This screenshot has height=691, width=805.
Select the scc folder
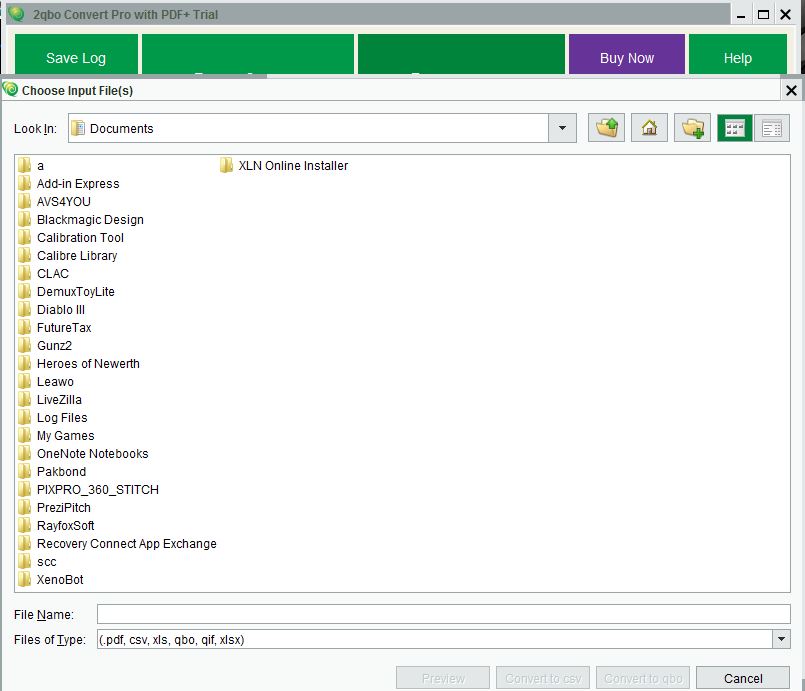(37, 561)
